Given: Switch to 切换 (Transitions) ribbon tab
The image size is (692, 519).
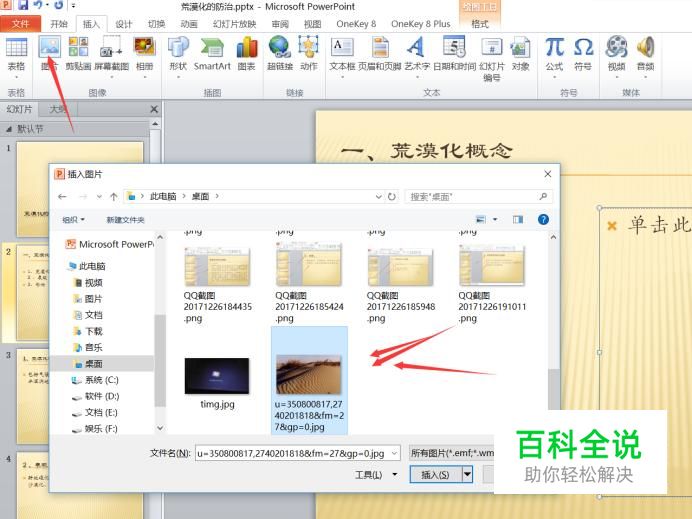Looking at the screenshot, I should coord(156,24).
